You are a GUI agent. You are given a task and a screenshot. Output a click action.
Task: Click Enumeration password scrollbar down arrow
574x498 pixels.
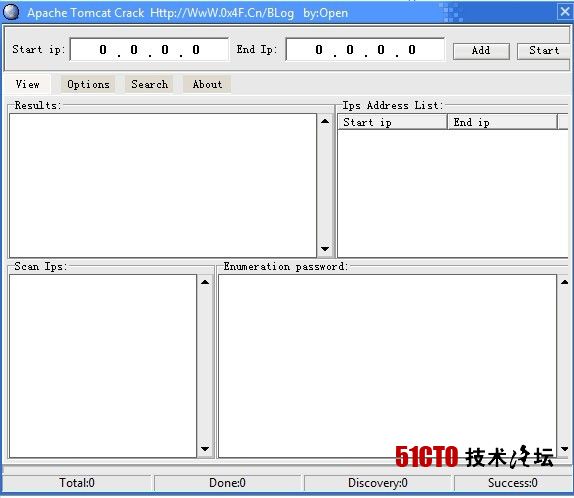(564, 449)
